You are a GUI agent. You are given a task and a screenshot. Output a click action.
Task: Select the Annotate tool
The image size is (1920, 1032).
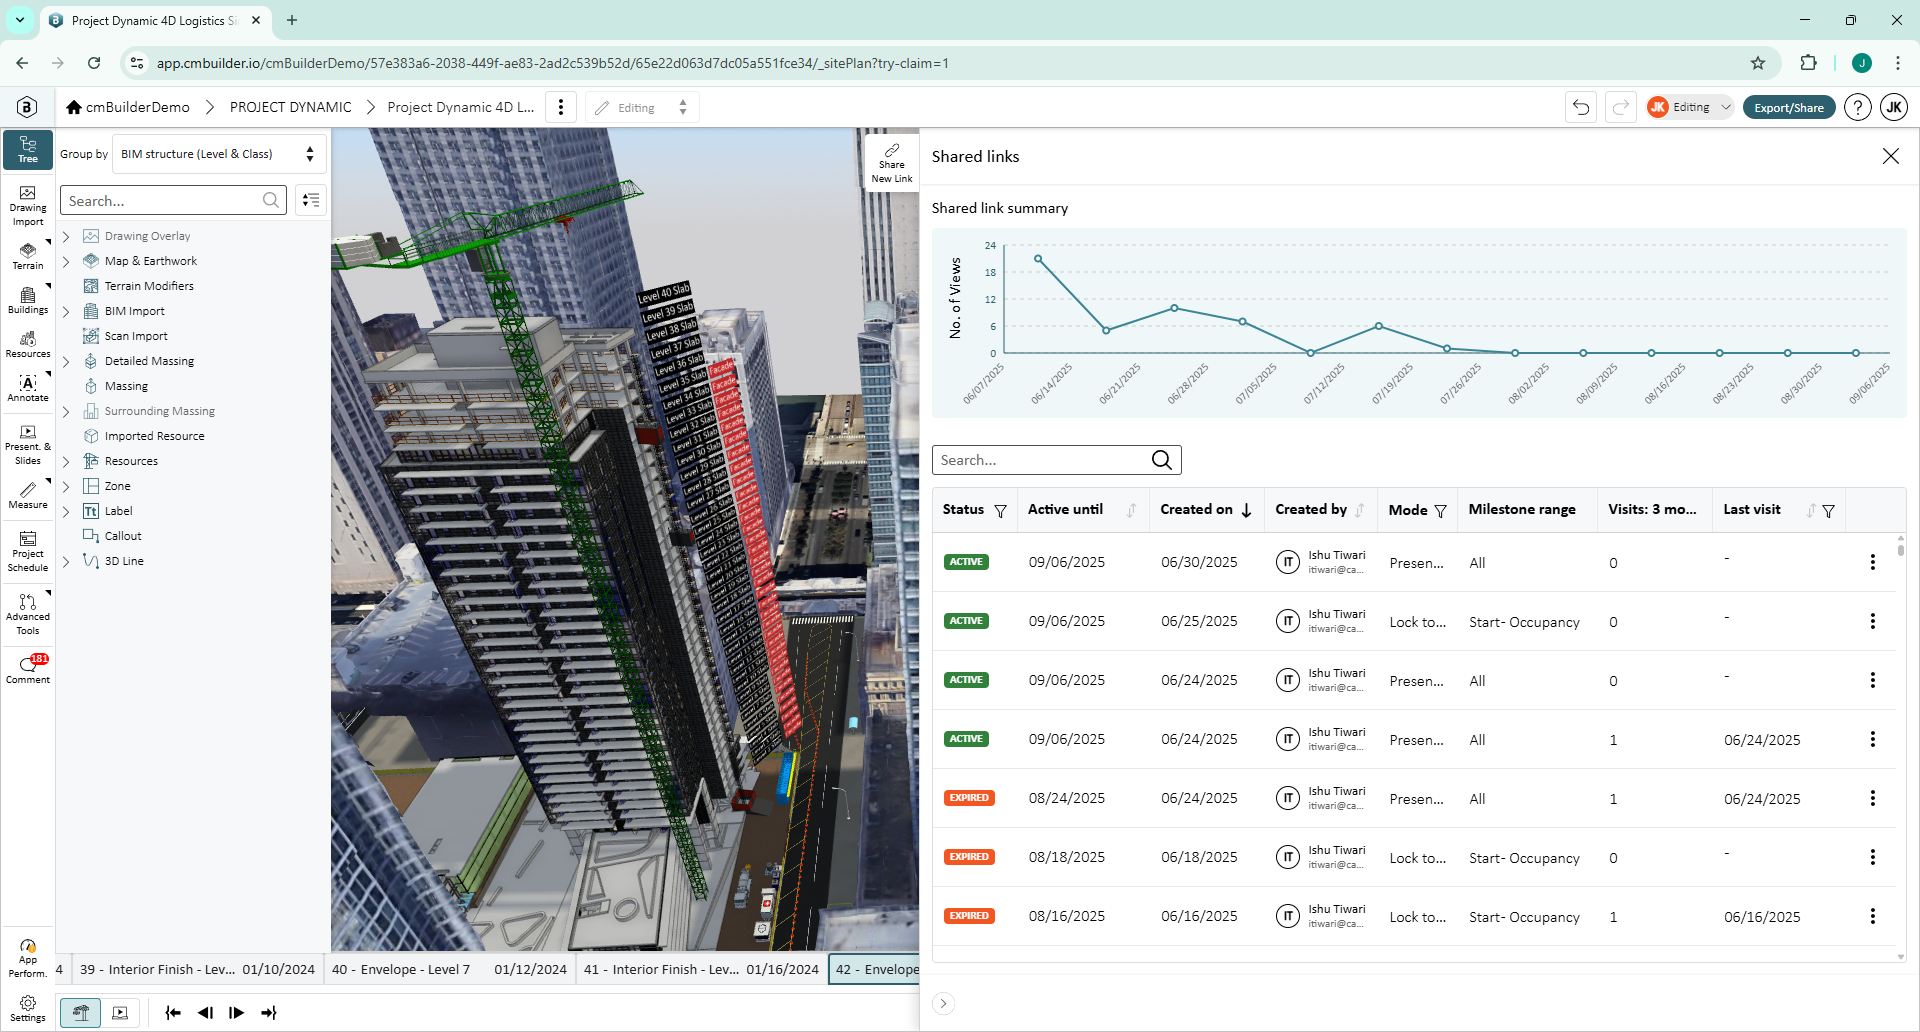28,388
